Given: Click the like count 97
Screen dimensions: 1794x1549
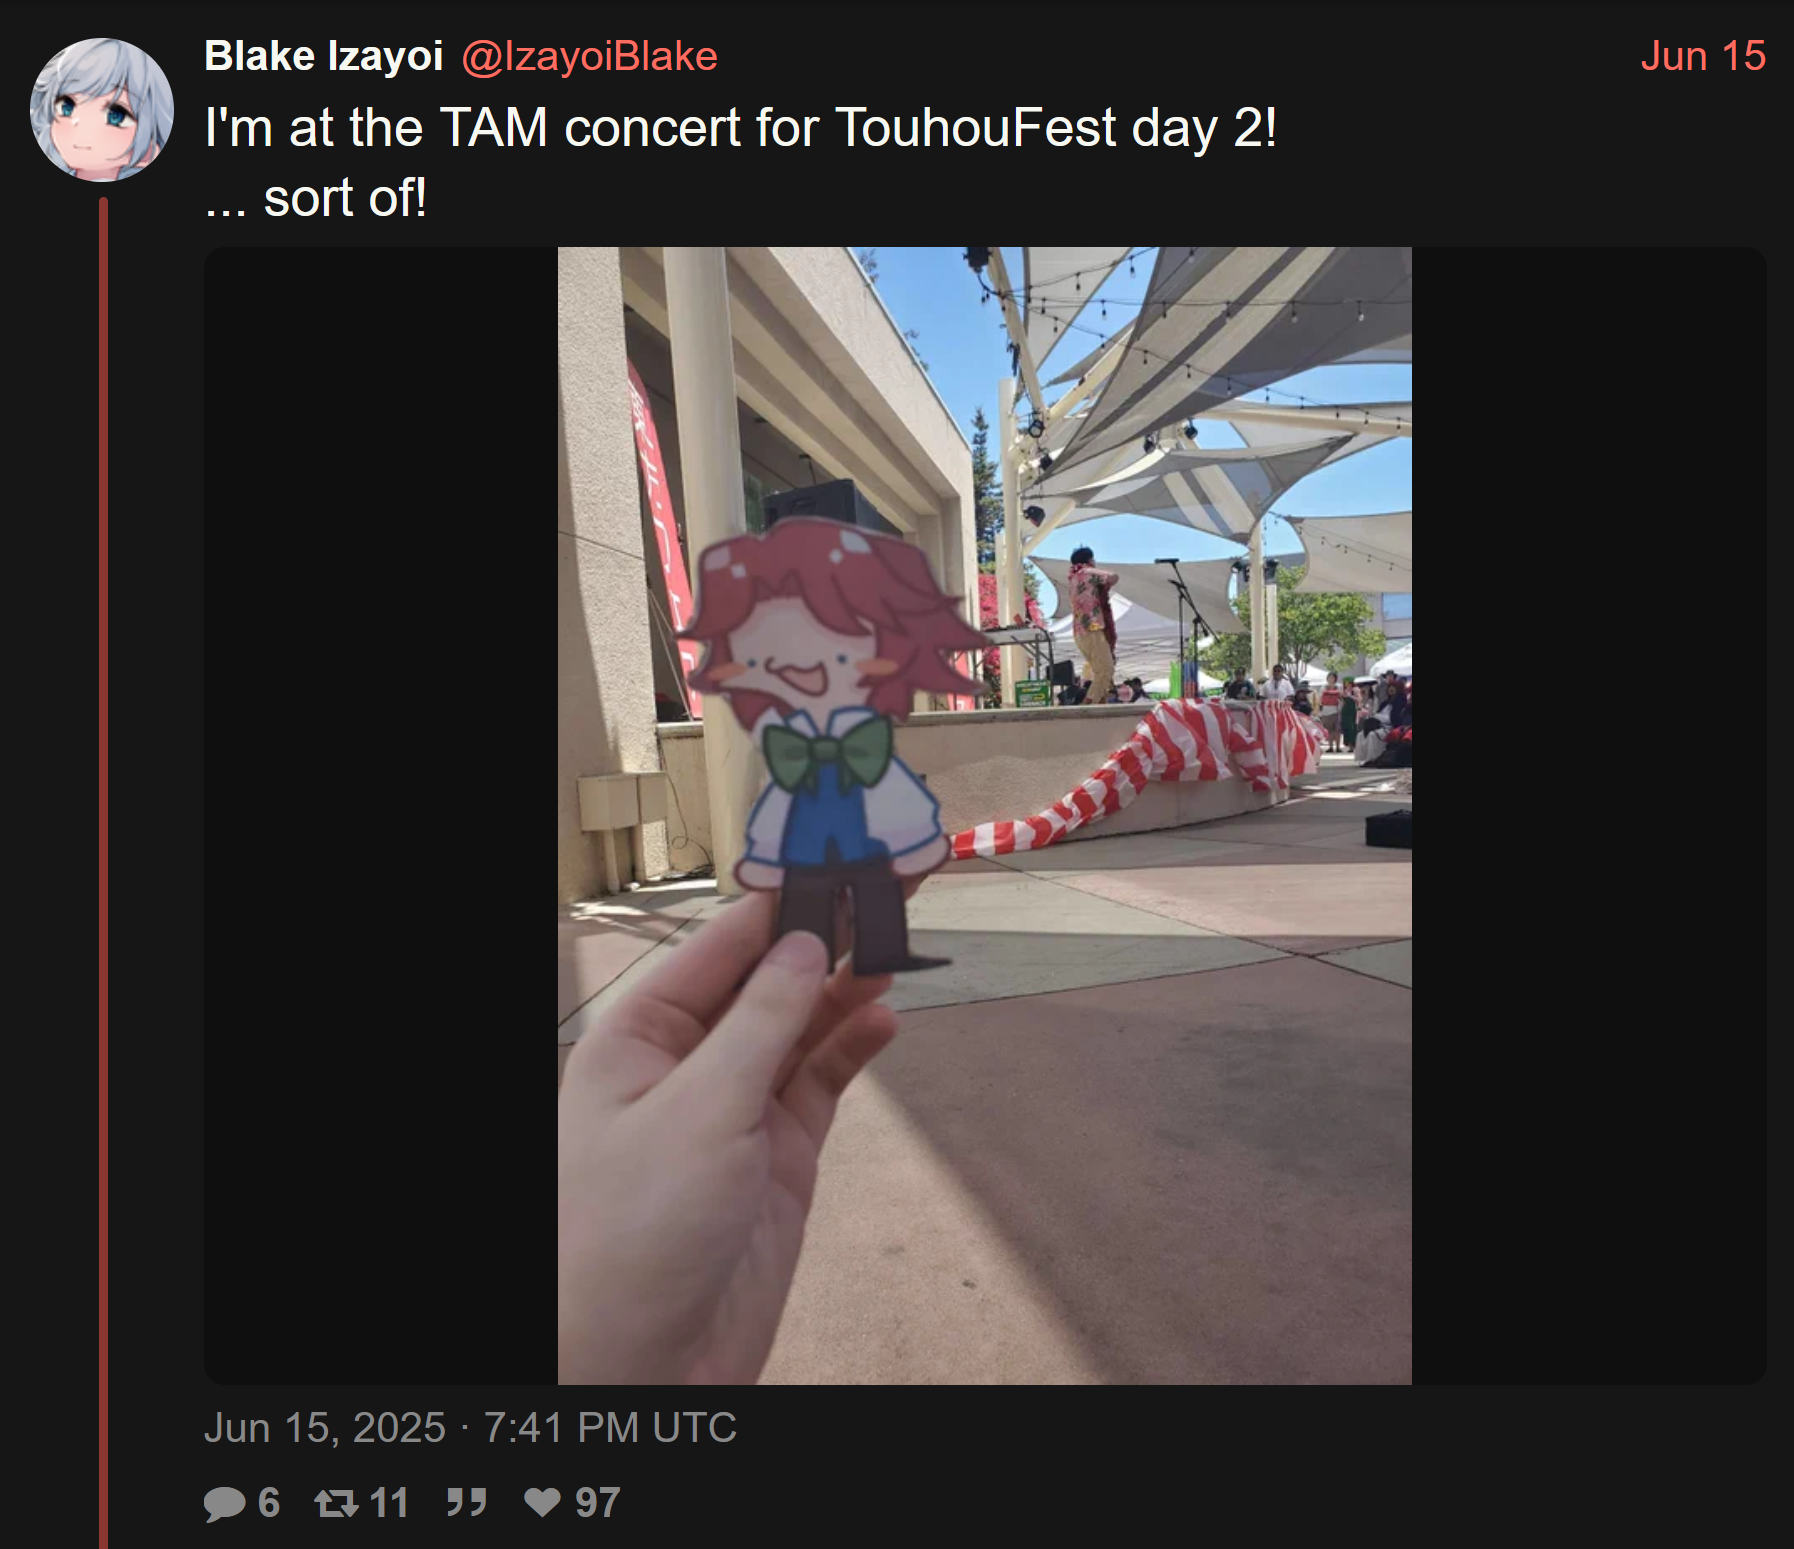Looking at the screenshot, I should [598, 1503].
